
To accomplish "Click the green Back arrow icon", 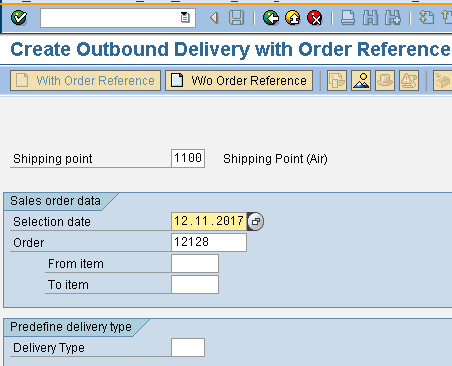I will [x=271, y=18].
